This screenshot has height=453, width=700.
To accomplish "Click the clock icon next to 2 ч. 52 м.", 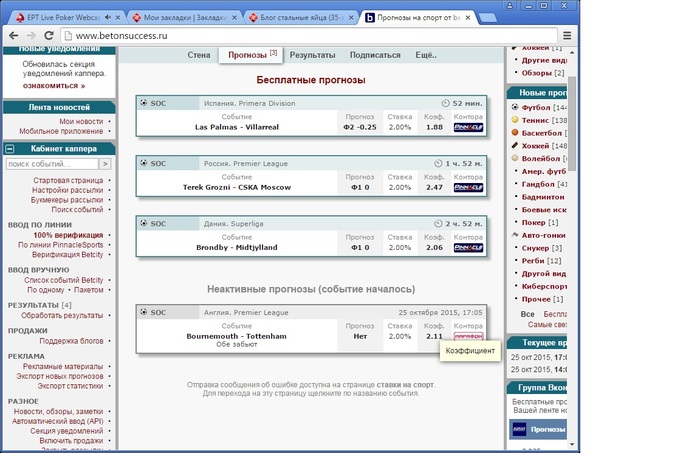I will pos(438,224).
